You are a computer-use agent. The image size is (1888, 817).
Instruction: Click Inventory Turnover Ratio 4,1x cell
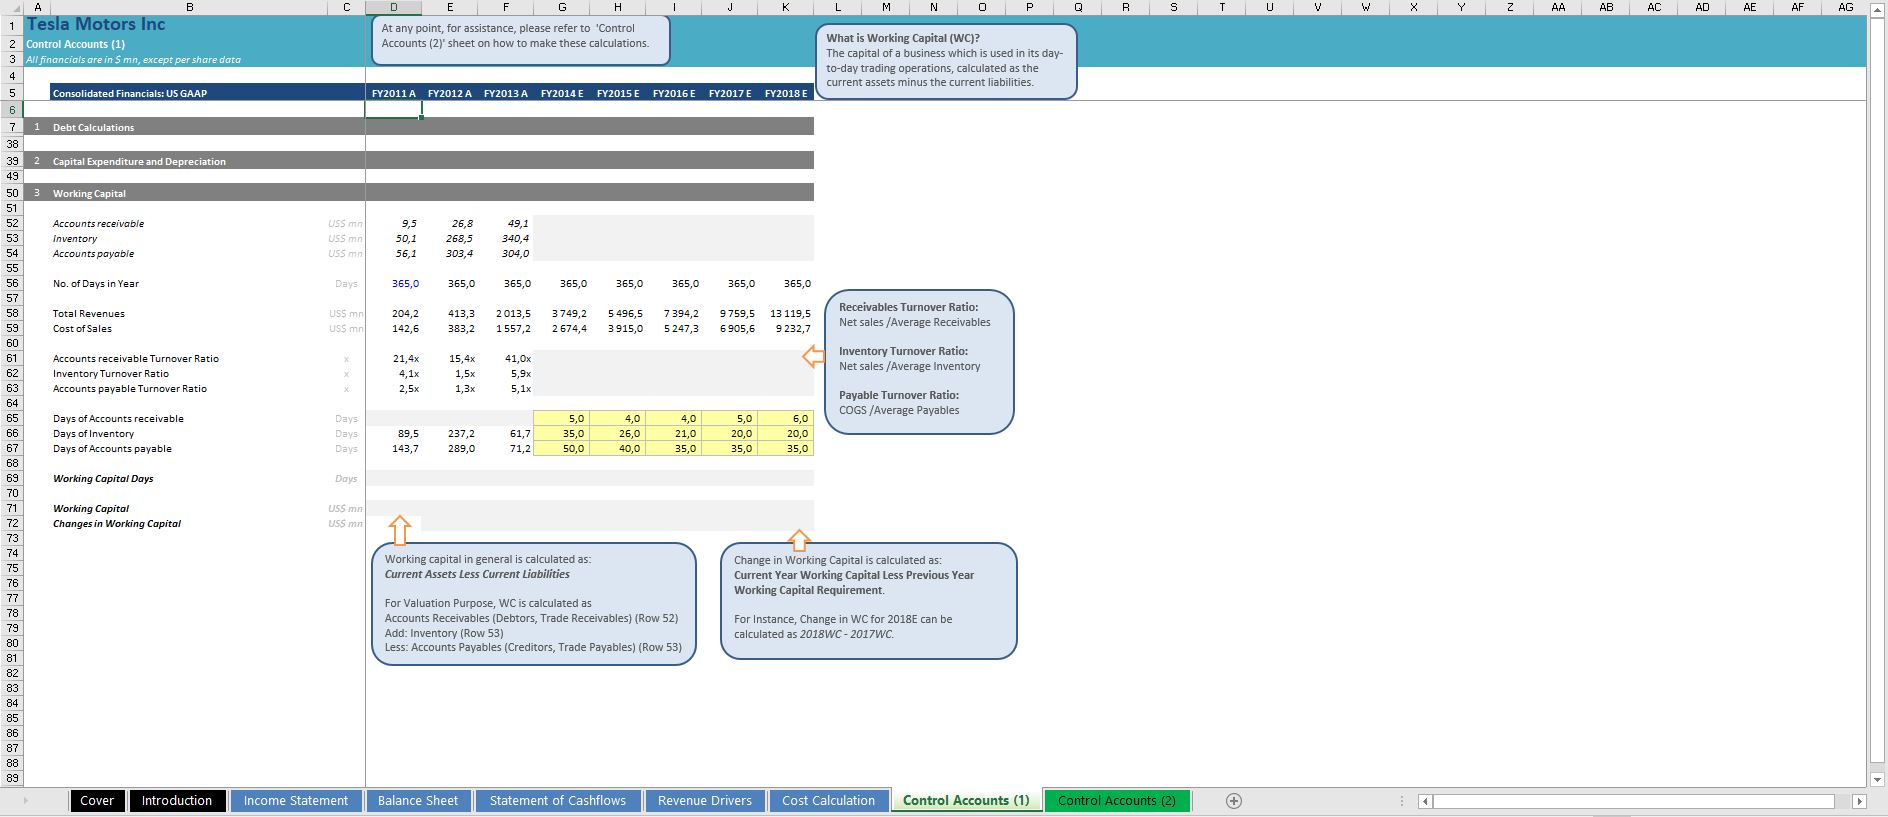coord(394,374)
